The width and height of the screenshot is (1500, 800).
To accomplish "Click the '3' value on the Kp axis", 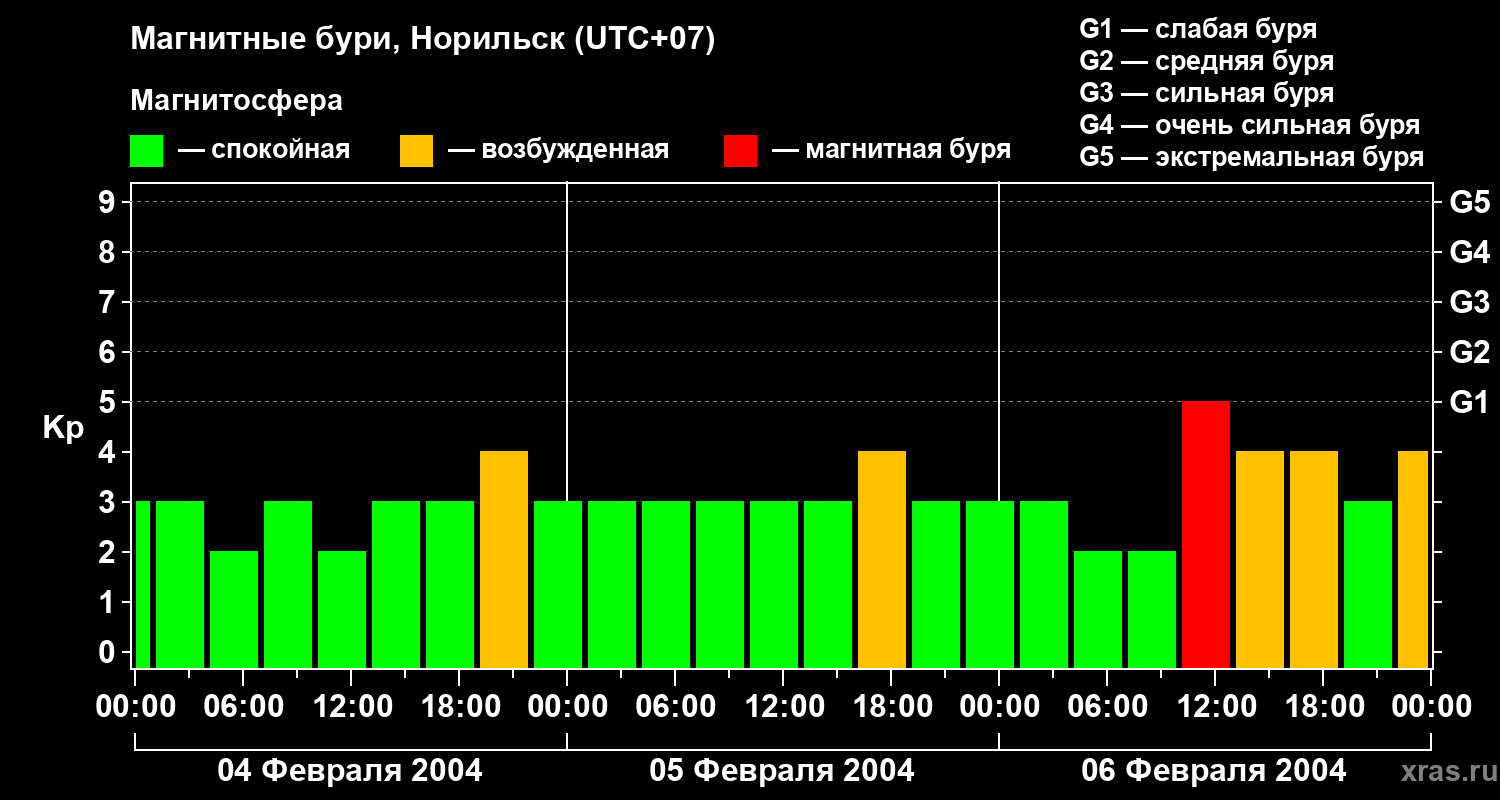I will click(x=109, y=502).
